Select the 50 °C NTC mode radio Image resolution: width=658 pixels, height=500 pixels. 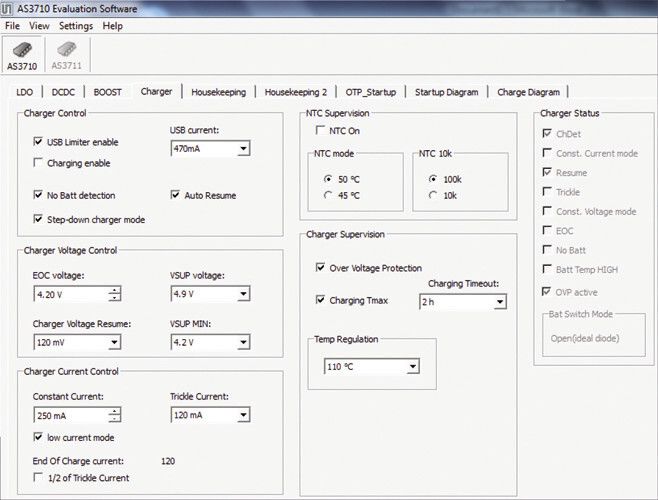[x=328, y=179]
